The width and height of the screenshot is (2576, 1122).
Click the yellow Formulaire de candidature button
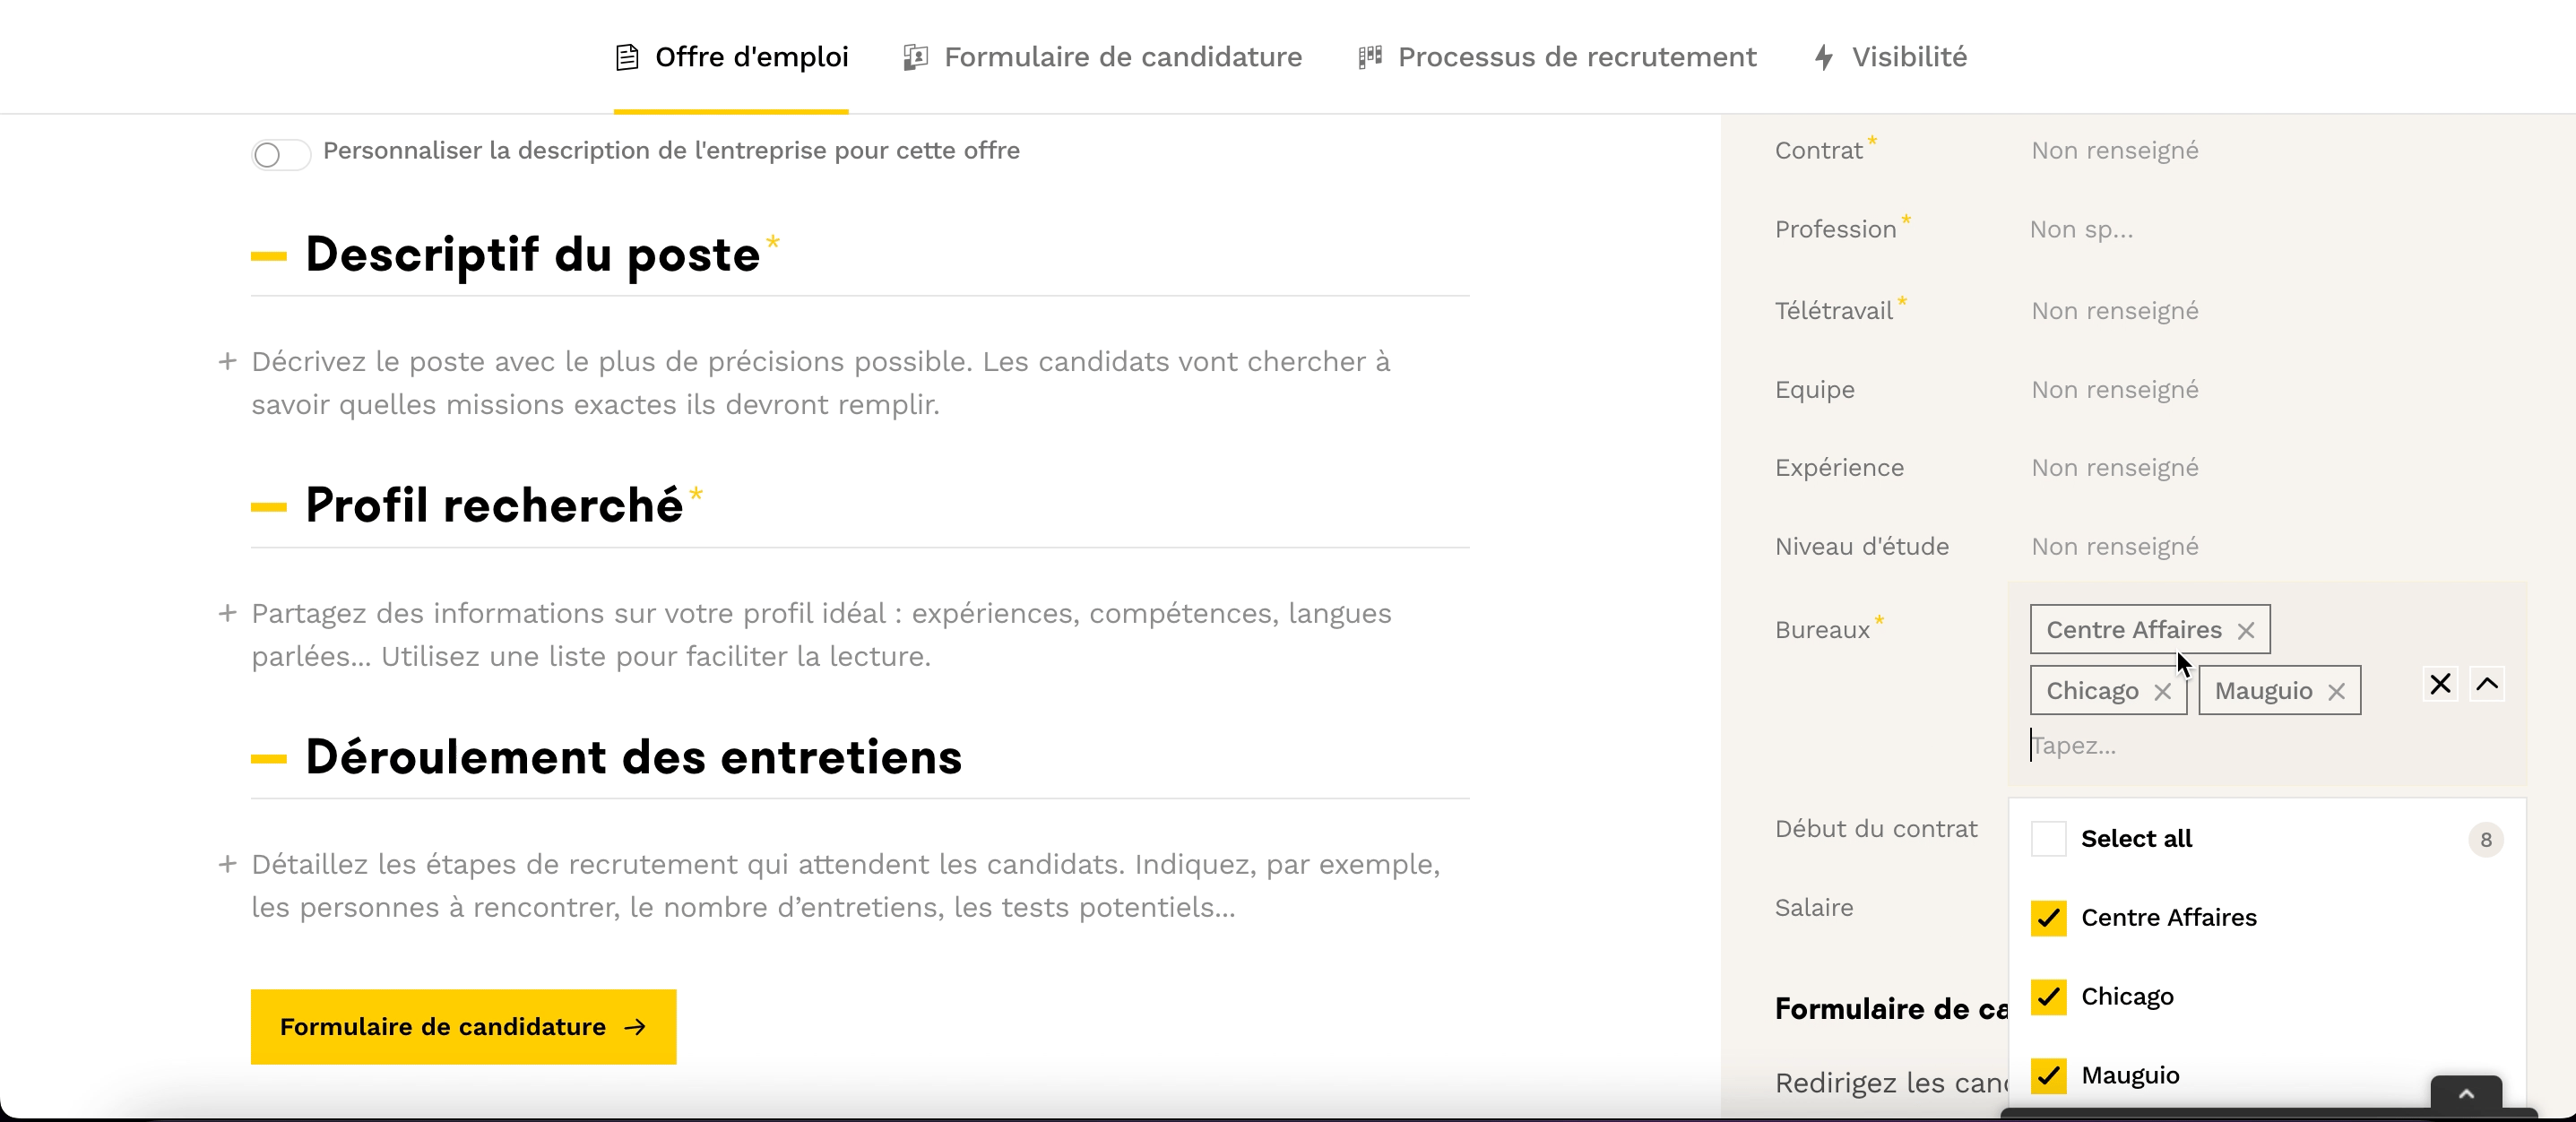463,1027
